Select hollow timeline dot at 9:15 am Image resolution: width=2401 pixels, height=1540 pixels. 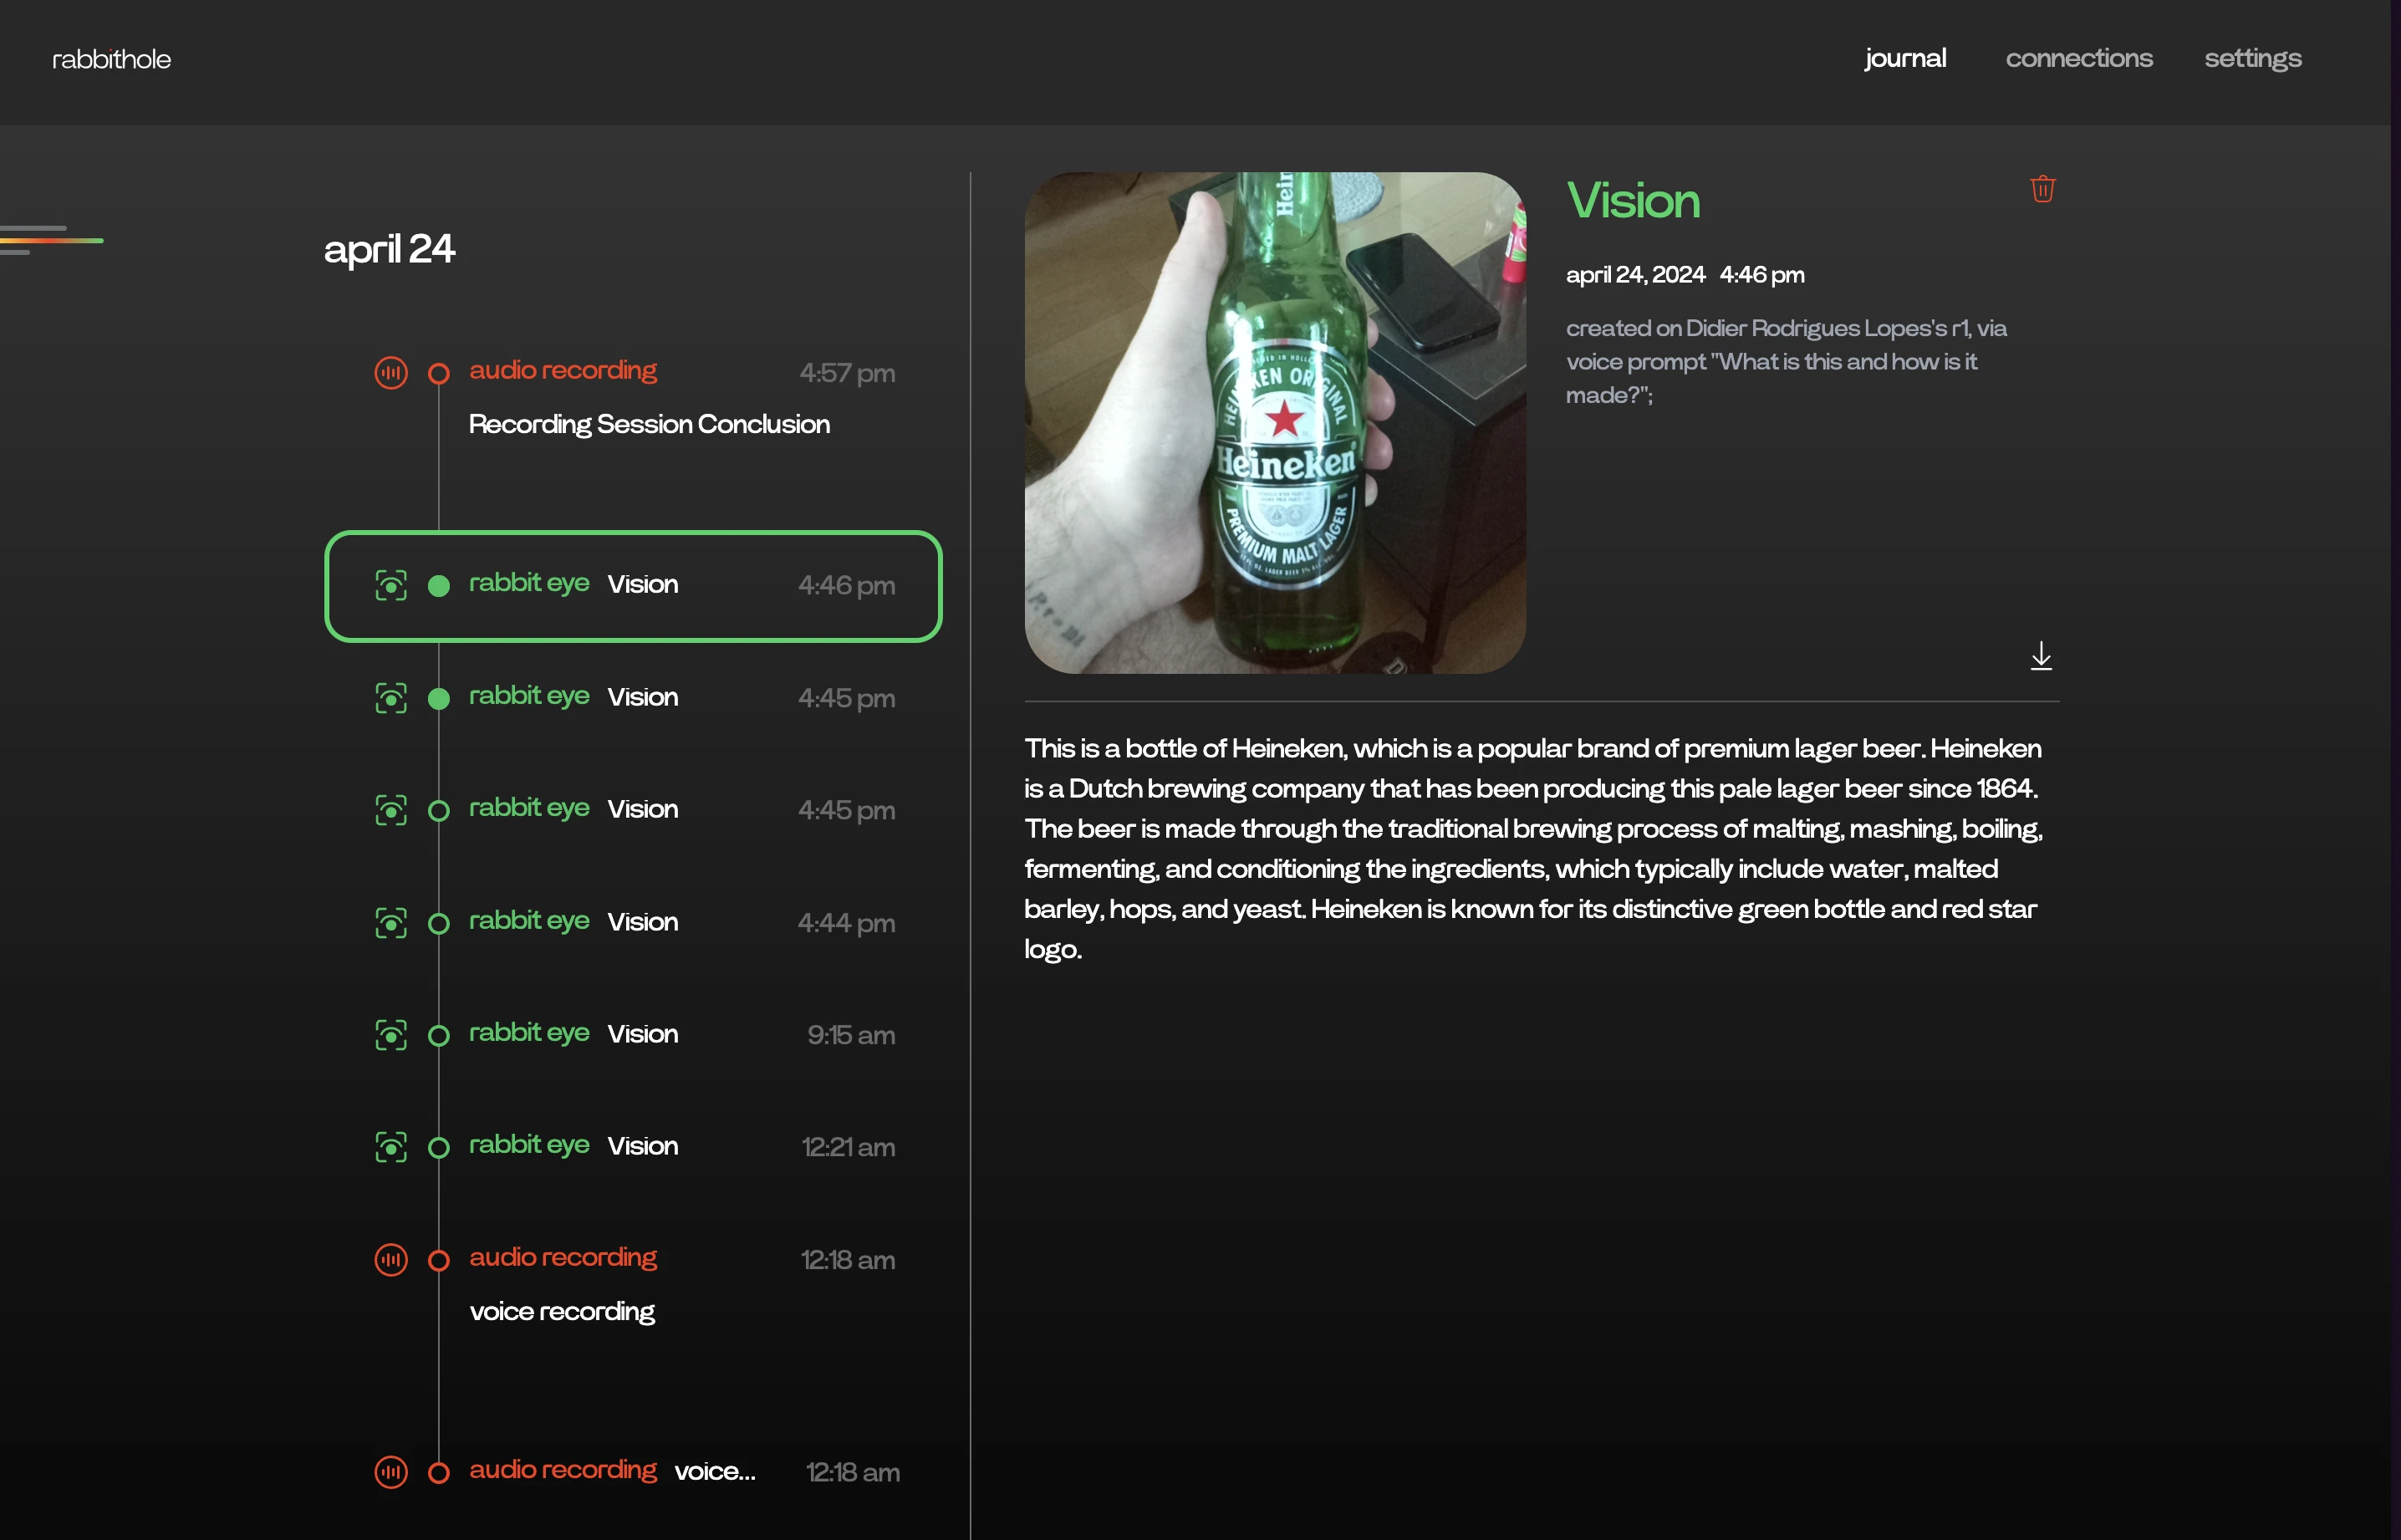point(438,1035)
